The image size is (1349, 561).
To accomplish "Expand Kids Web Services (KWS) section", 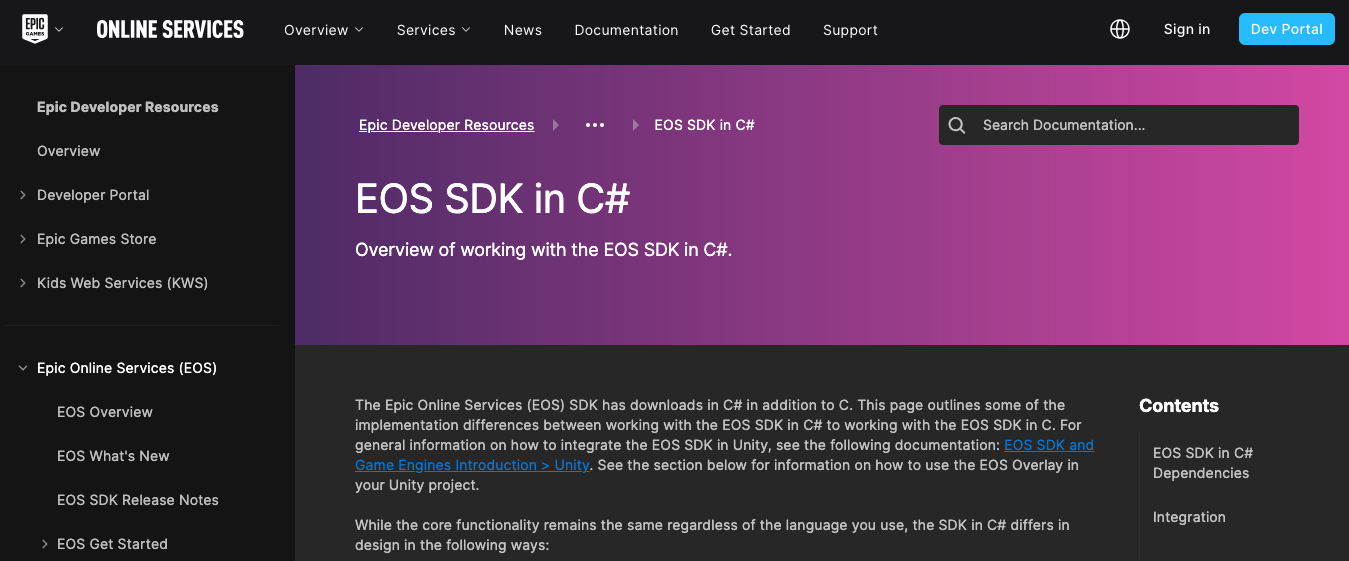I will [x=23, y=283].
